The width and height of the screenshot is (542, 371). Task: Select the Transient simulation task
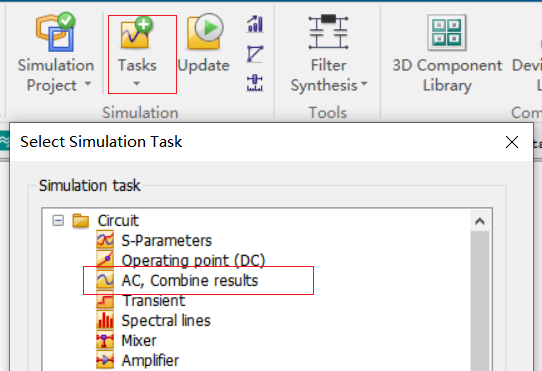coord(154,300)
